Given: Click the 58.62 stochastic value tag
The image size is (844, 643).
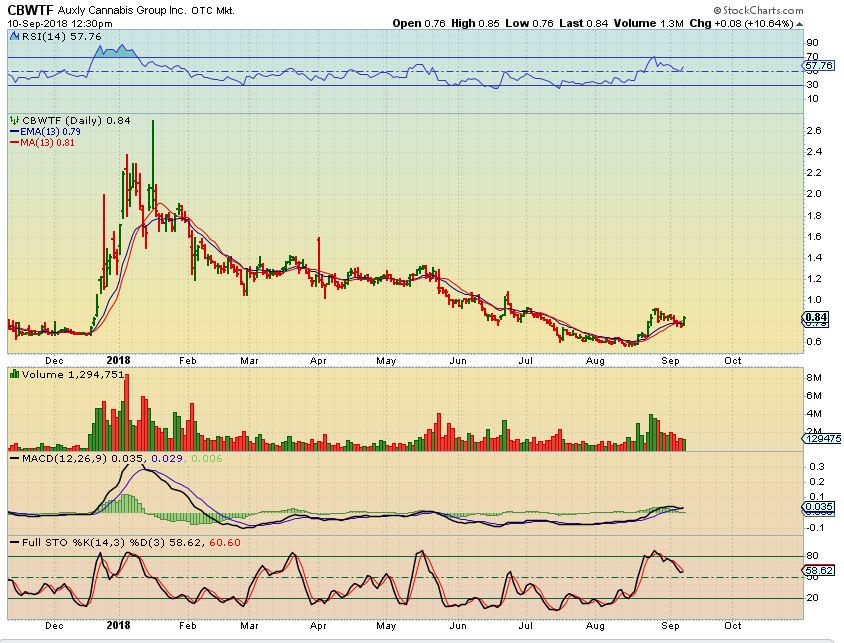Looking at the screenshot, I should point(818,570).
